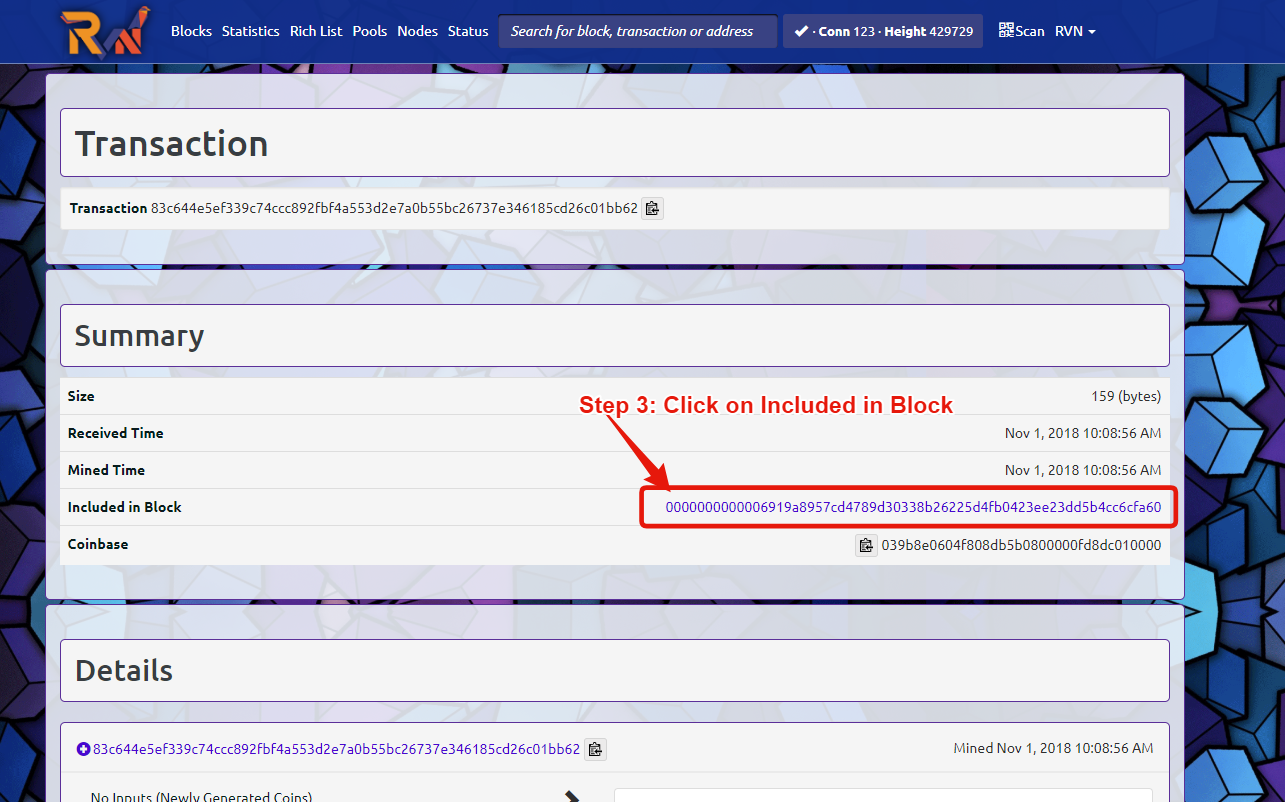Image resolution: width=1285 pixels, height=802 pixels.
Task: Copy the transaction ID using the clipboard icon
Action: 652,208
